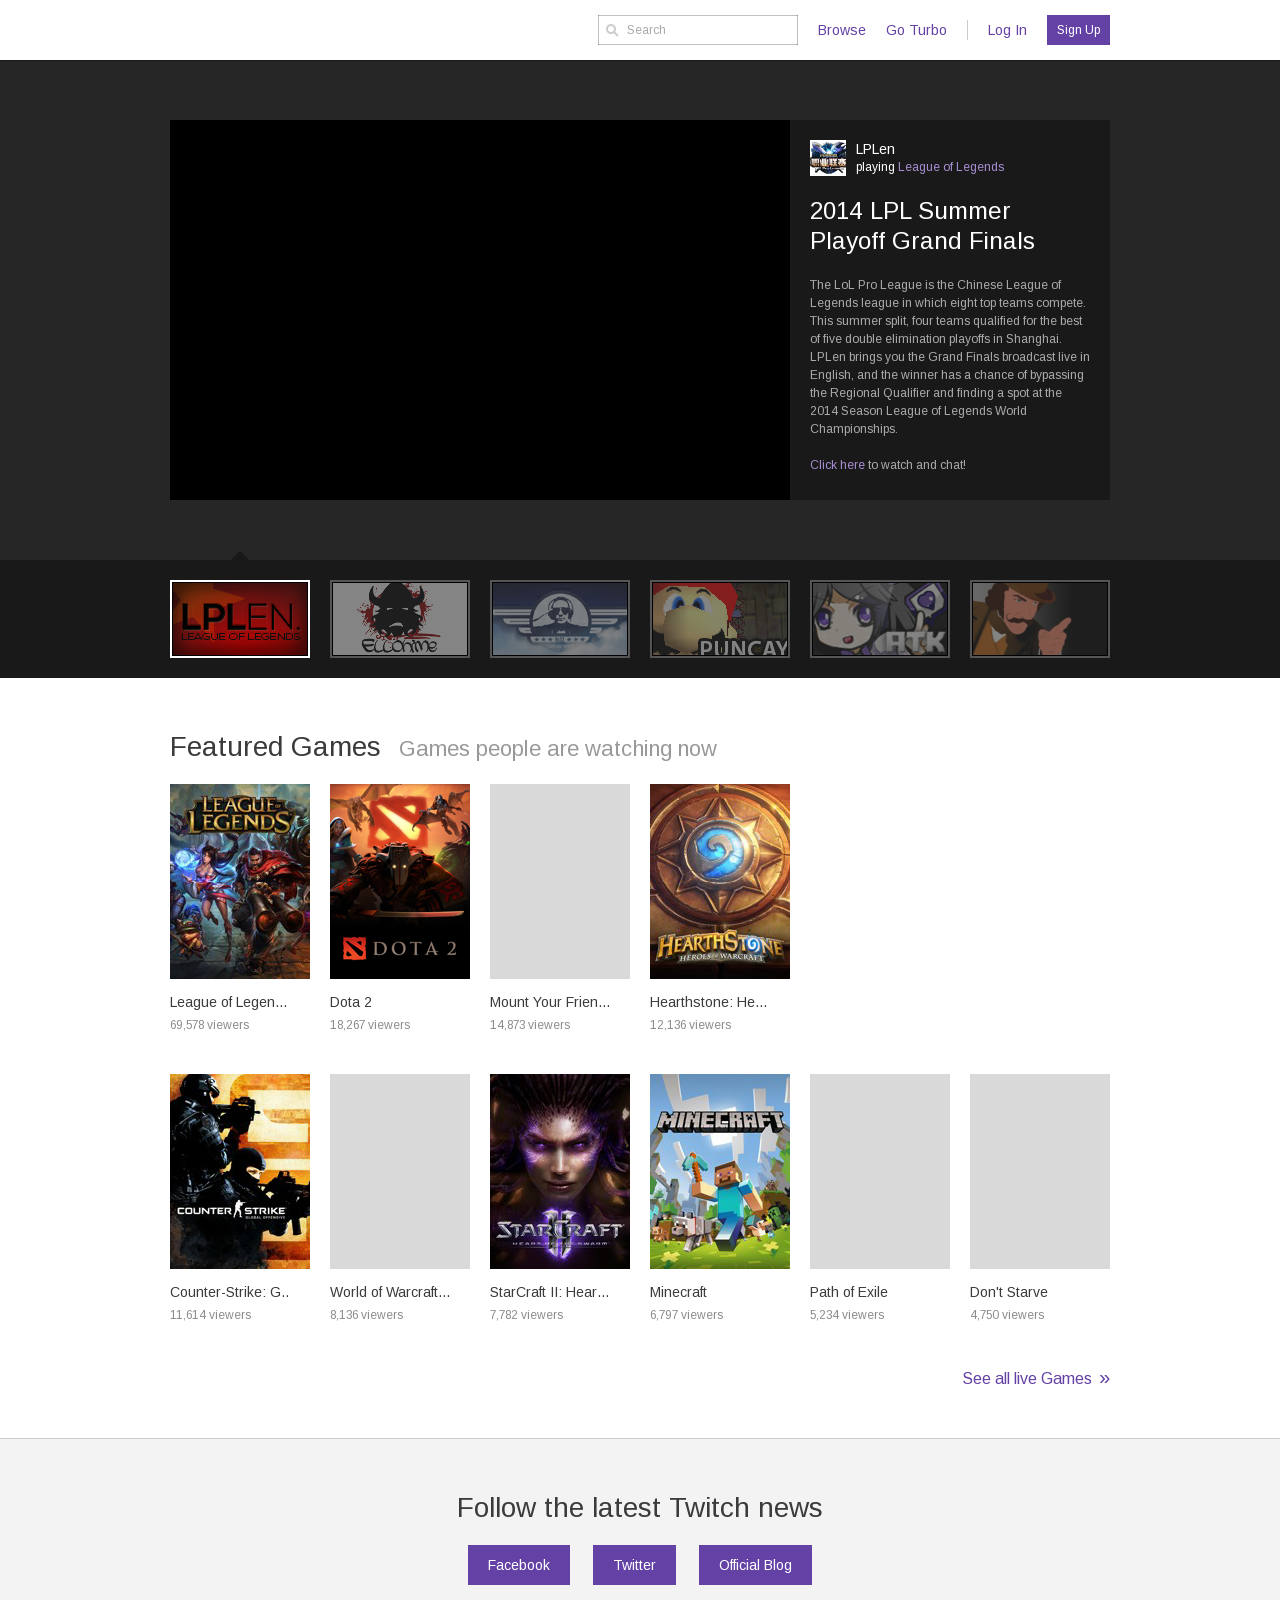The height and width of the screenshot is (1600, 1280).
Task: Click the 2014 LPL Summer Playoff Grand Finals title
Action: [922, 226]
